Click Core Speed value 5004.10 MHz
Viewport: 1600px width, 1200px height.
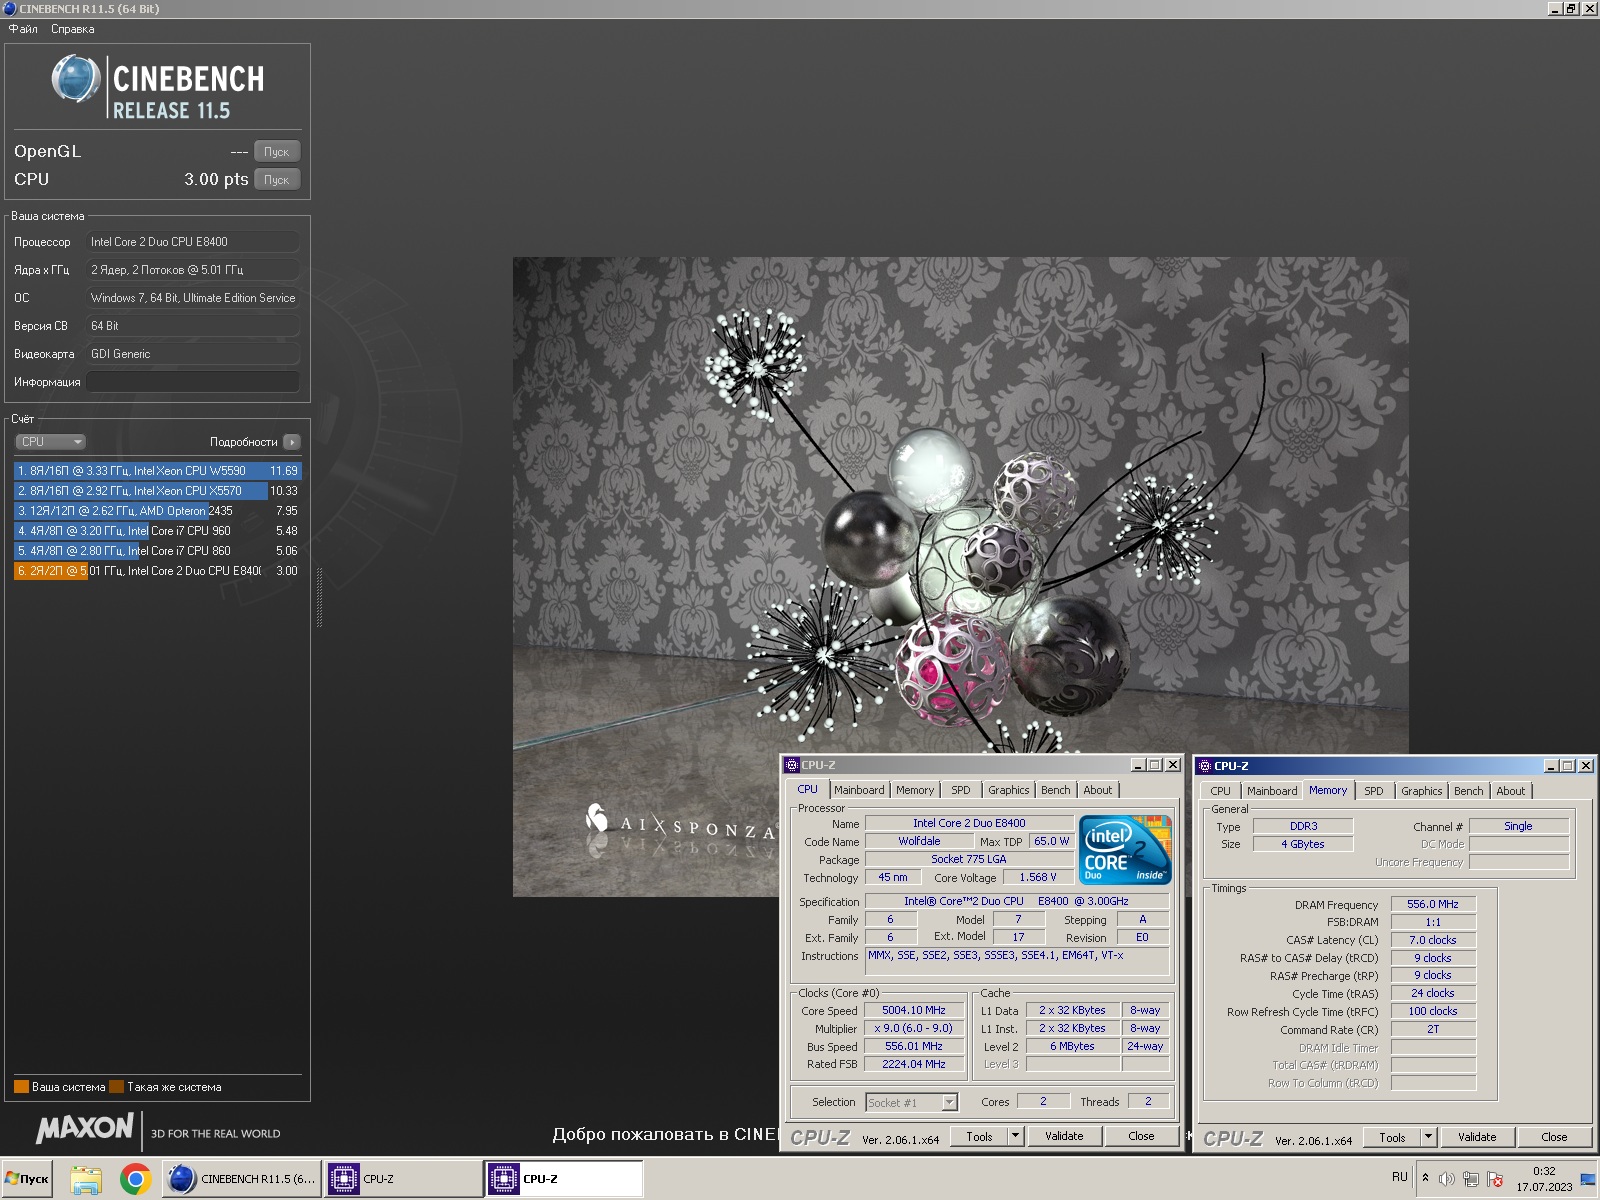click(x=914, y=1010)
